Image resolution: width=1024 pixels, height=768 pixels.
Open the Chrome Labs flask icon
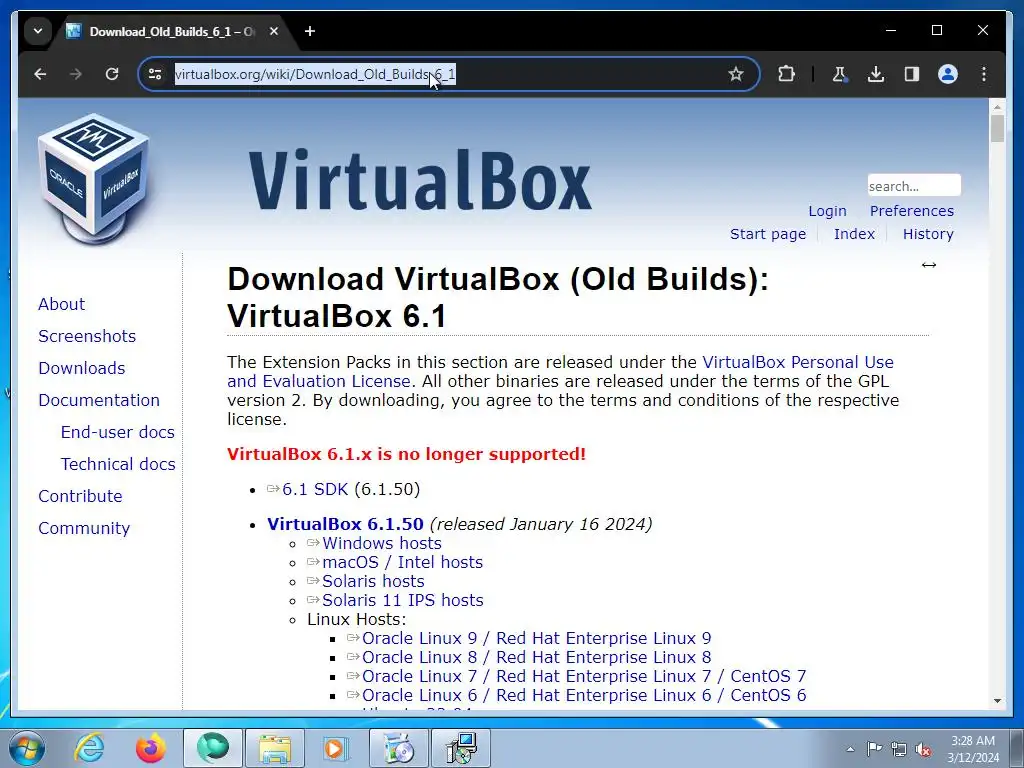pyautogui.click(x=839, y=74)
